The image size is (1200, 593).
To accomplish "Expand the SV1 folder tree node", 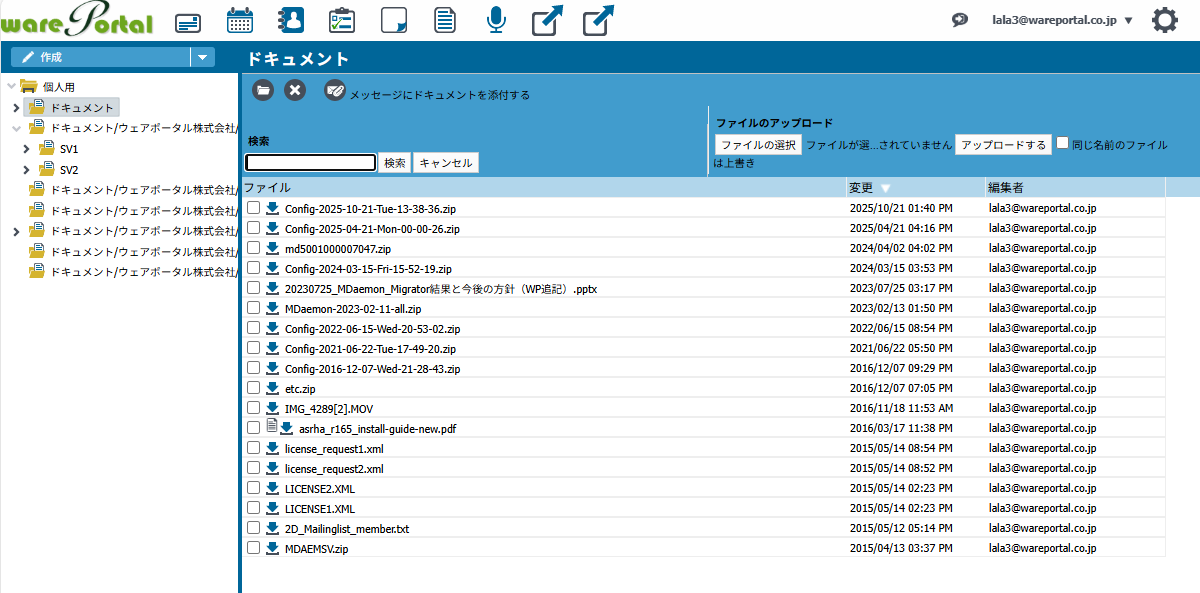I will 26,149.
